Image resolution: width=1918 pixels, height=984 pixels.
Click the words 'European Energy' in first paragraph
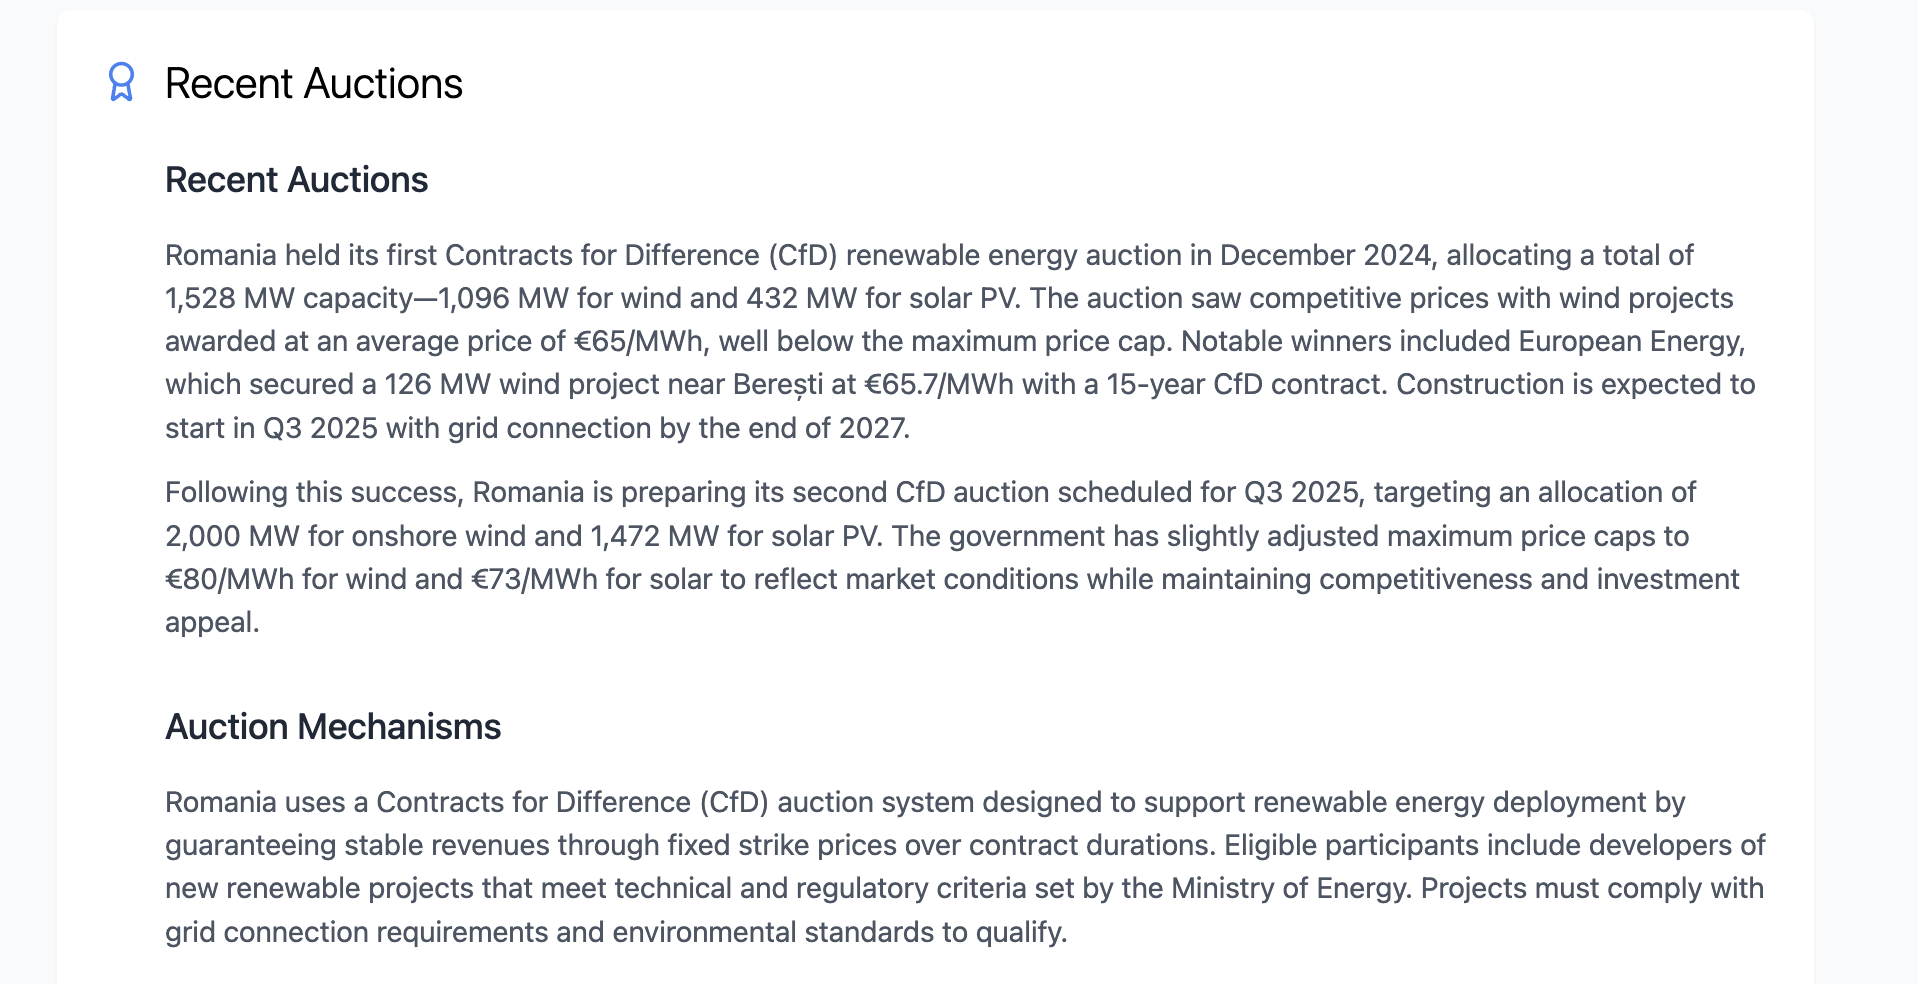[x=1632, y=342]
